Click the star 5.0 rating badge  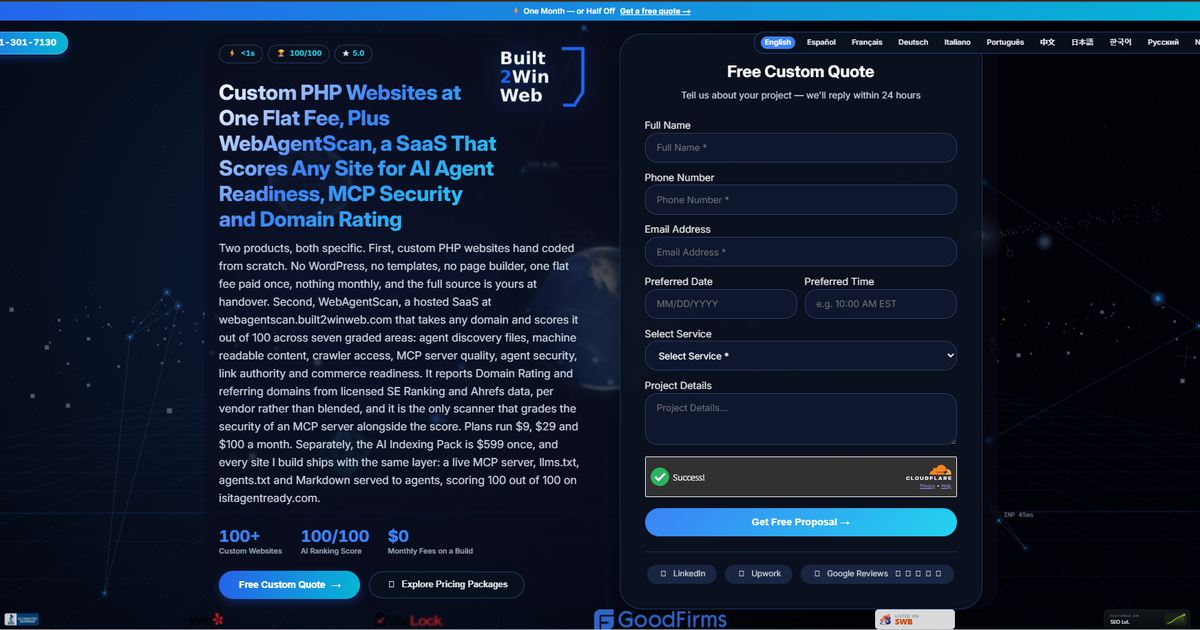coord(354,53)
